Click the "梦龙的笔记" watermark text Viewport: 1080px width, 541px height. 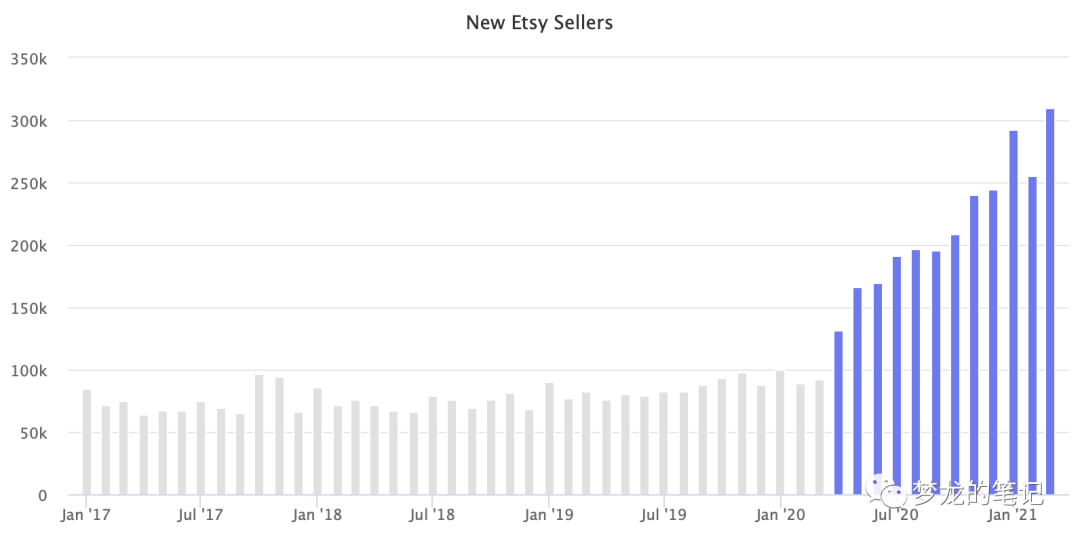977,491
